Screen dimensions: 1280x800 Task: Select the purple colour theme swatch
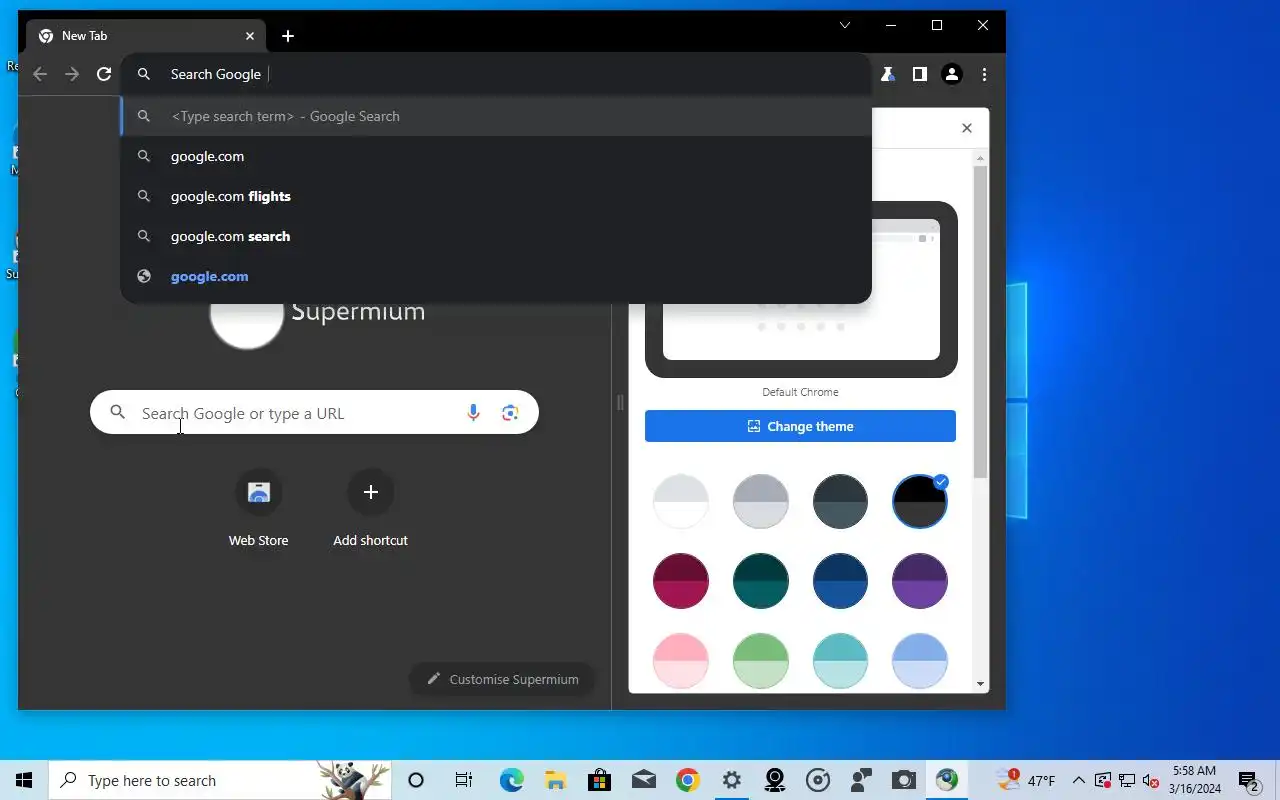click(919, 581)
